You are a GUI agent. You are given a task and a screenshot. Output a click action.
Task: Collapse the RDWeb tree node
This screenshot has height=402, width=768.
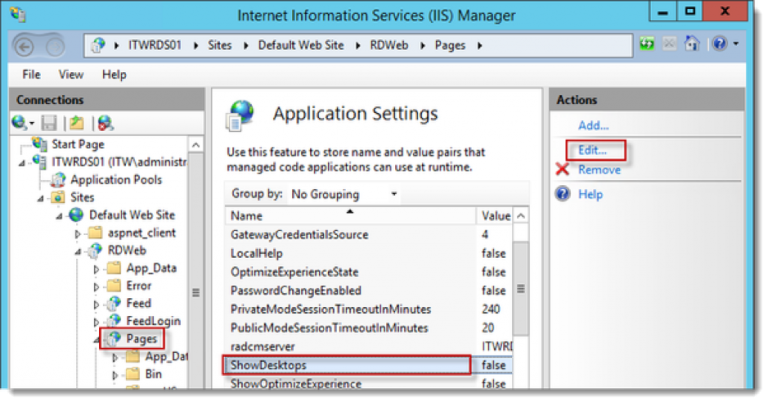click(x=78, y=252)
